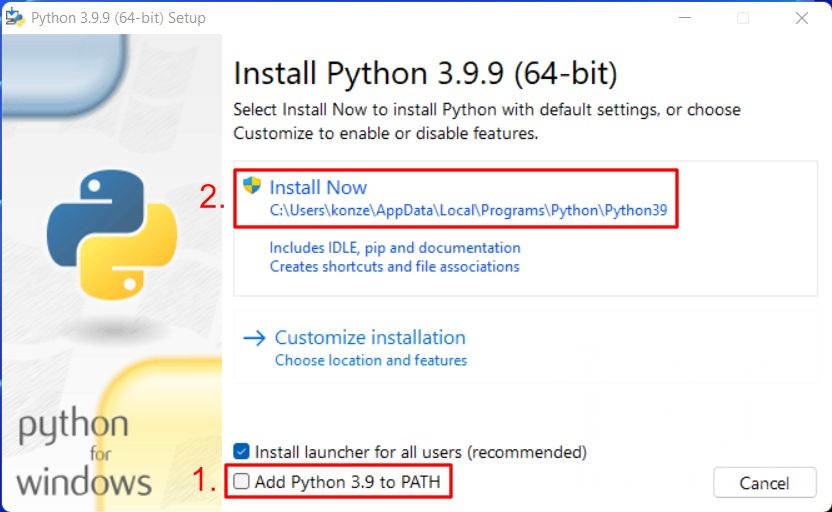
Task: Click the 'Install launcher for all users' label text
Action: 420,452
